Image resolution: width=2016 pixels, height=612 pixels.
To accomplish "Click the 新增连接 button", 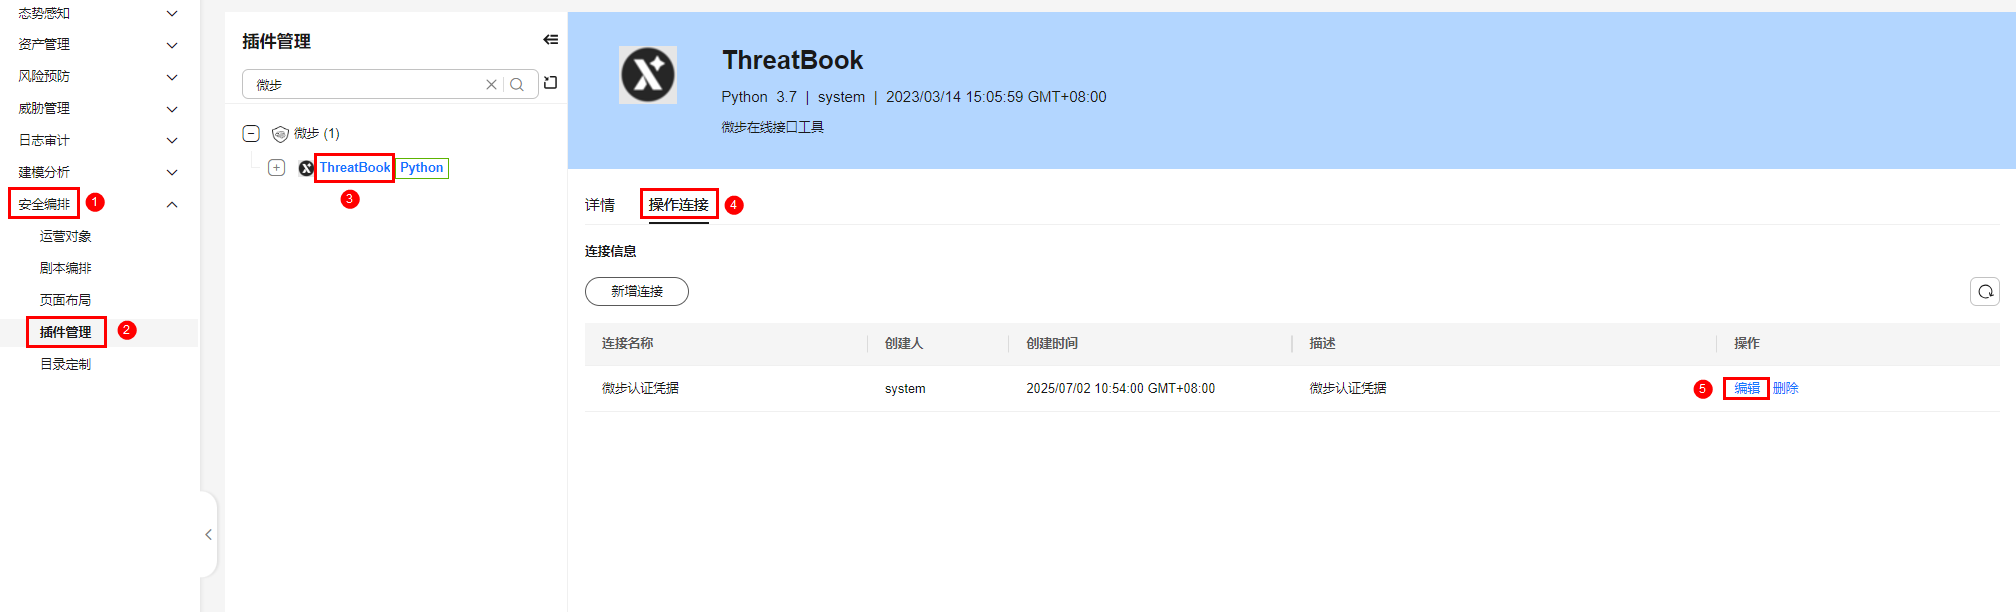I will click(x=637, y=292).
